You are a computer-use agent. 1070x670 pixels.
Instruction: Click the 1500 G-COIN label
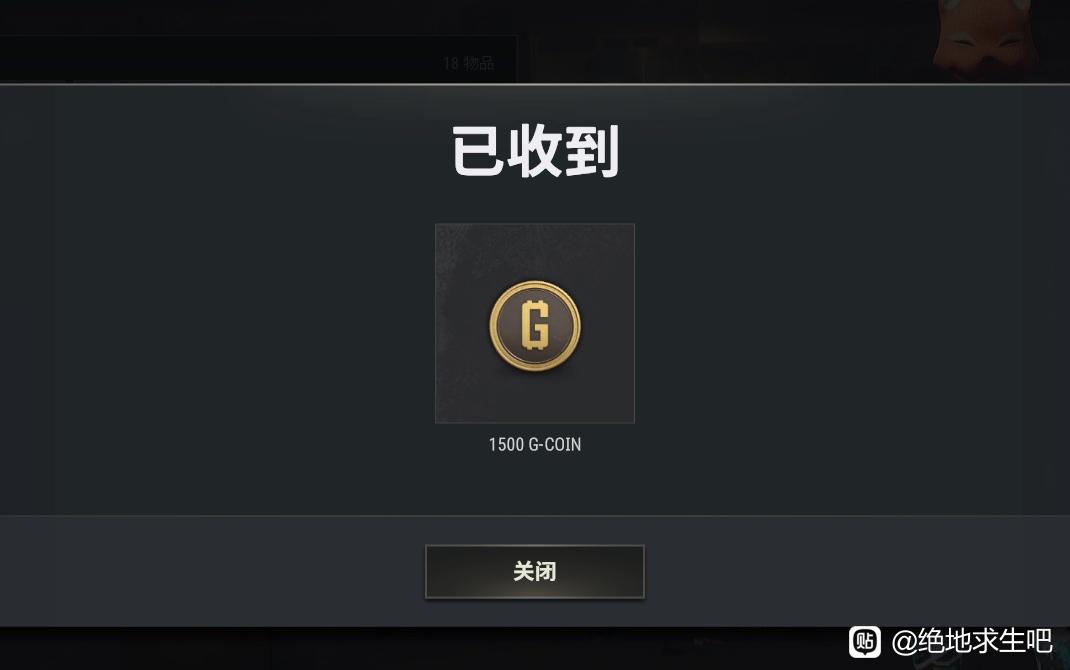[x=535, y=445]
